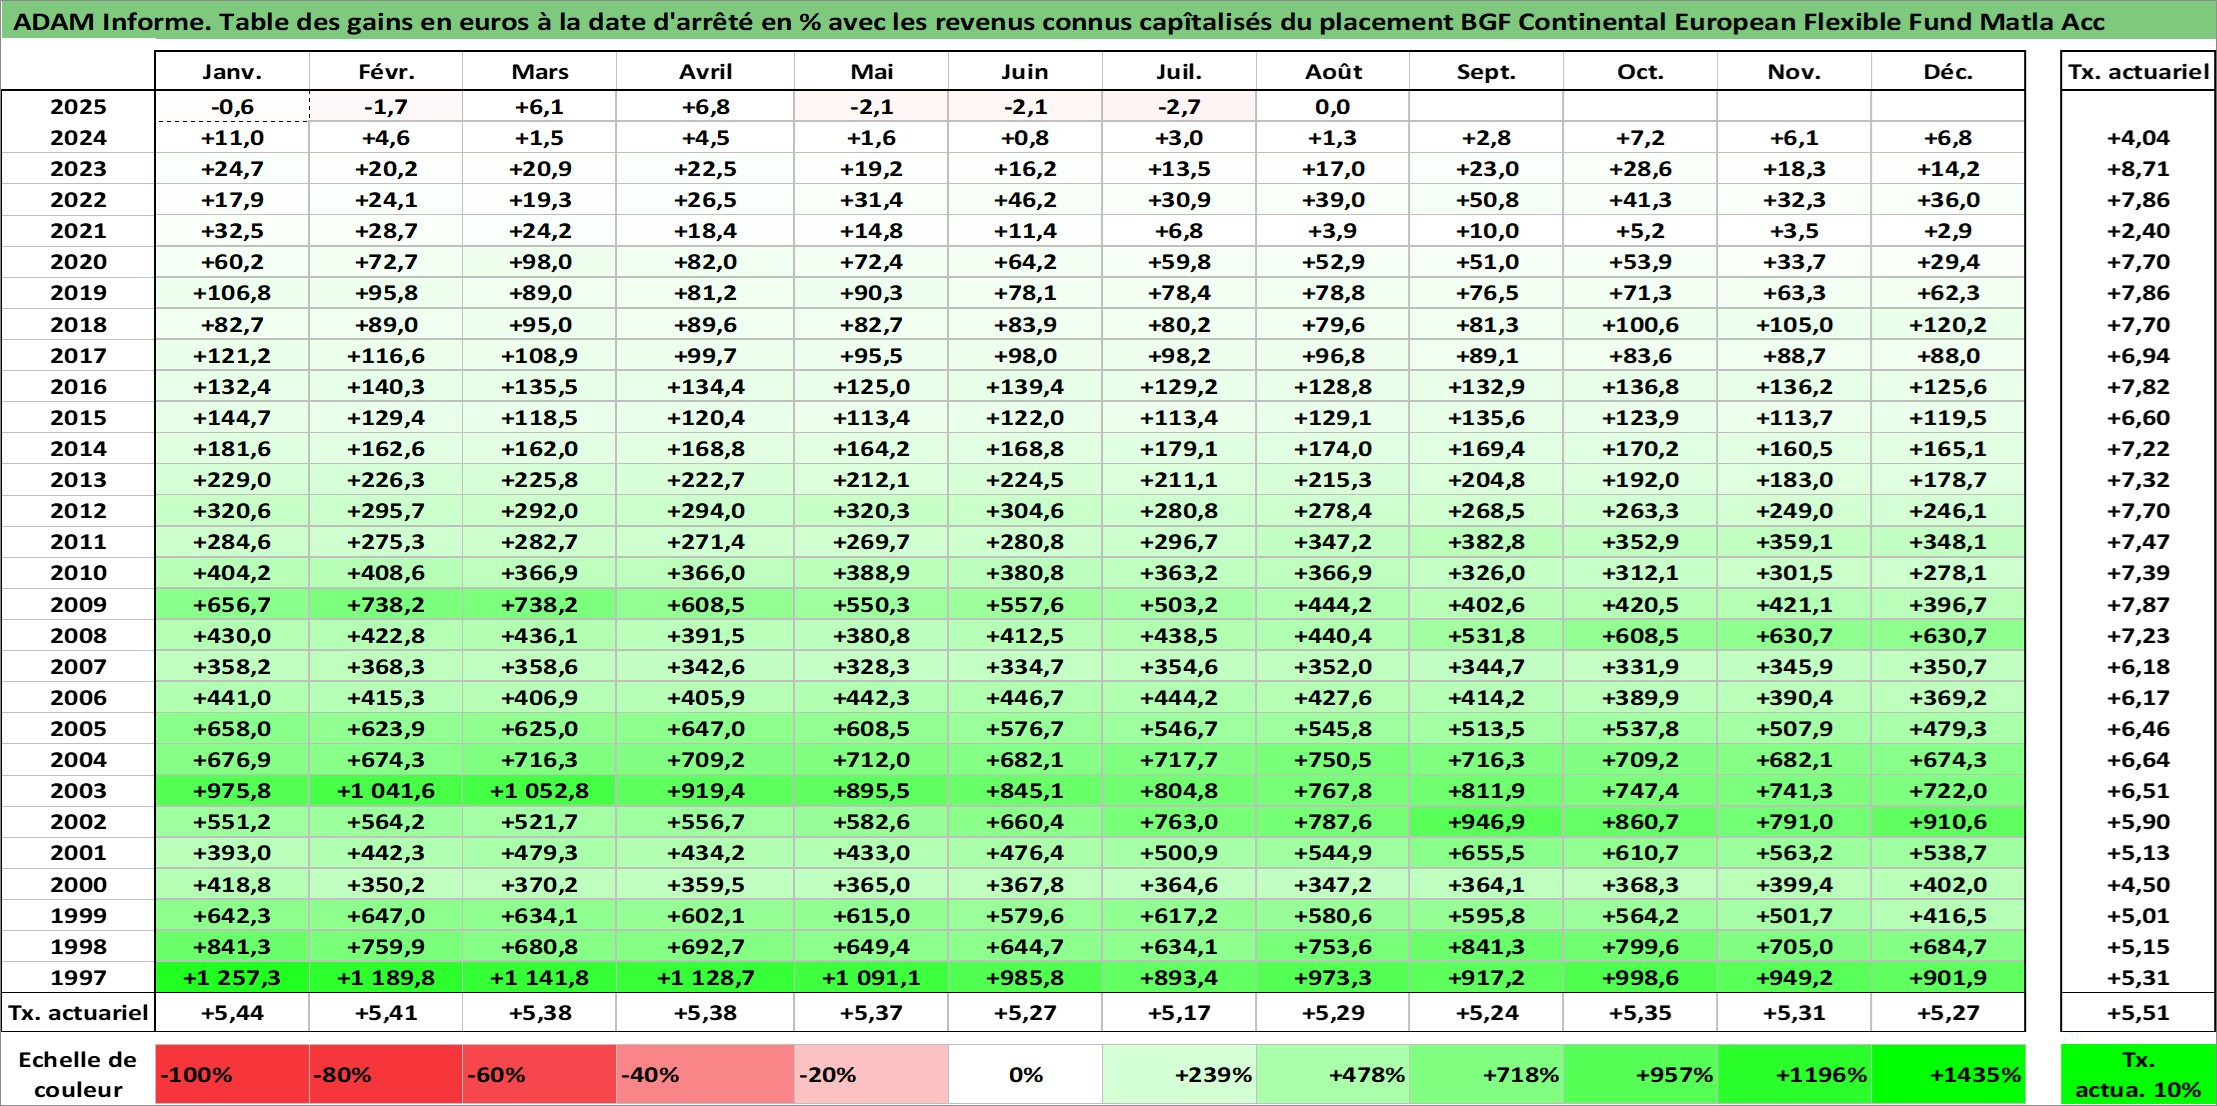This screenshot has width=2217, height=1106.
Task: Click the '+2,40' actuarial rate for 2021
Action: (2138, 231)
